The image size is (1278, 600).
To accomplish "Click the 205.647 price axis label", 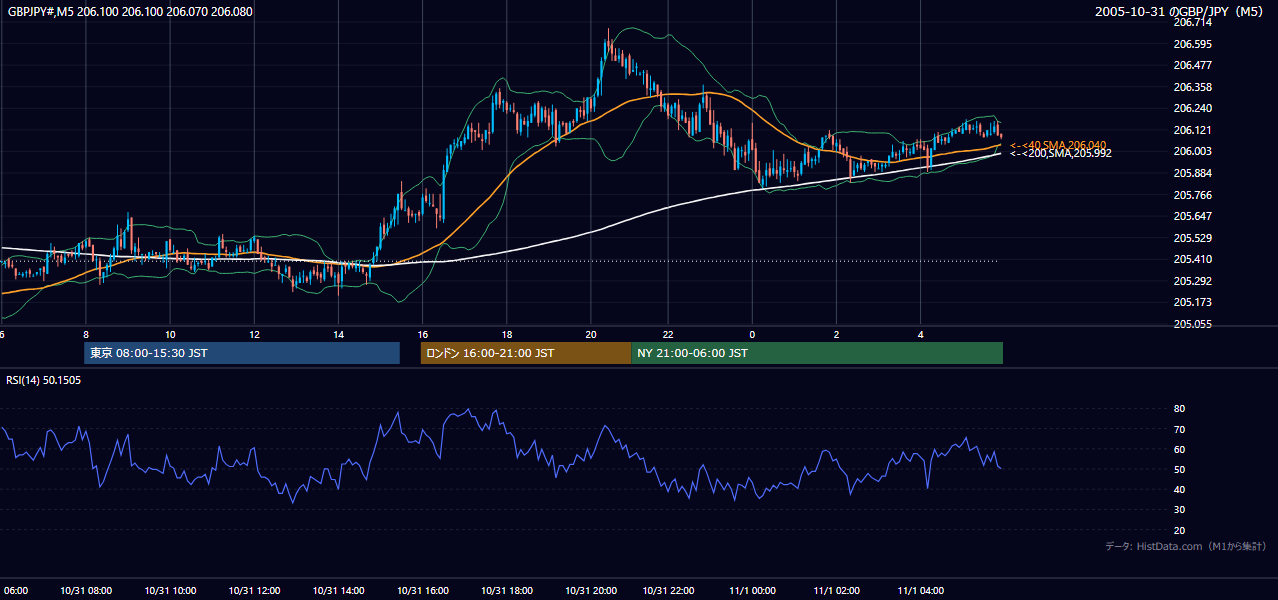I will click(x=1193, y=216).
